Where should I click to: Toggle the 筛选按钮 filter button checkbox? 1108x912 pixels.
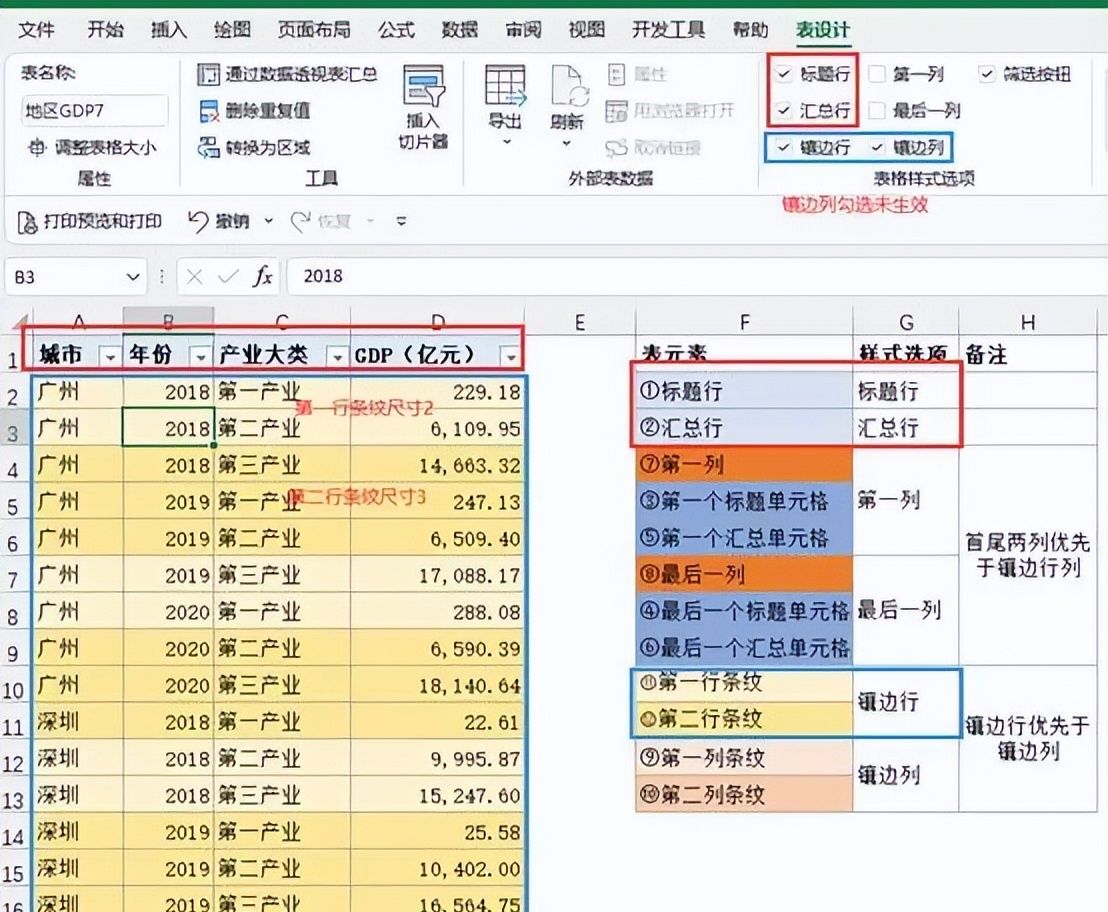(x=987, y=74)
